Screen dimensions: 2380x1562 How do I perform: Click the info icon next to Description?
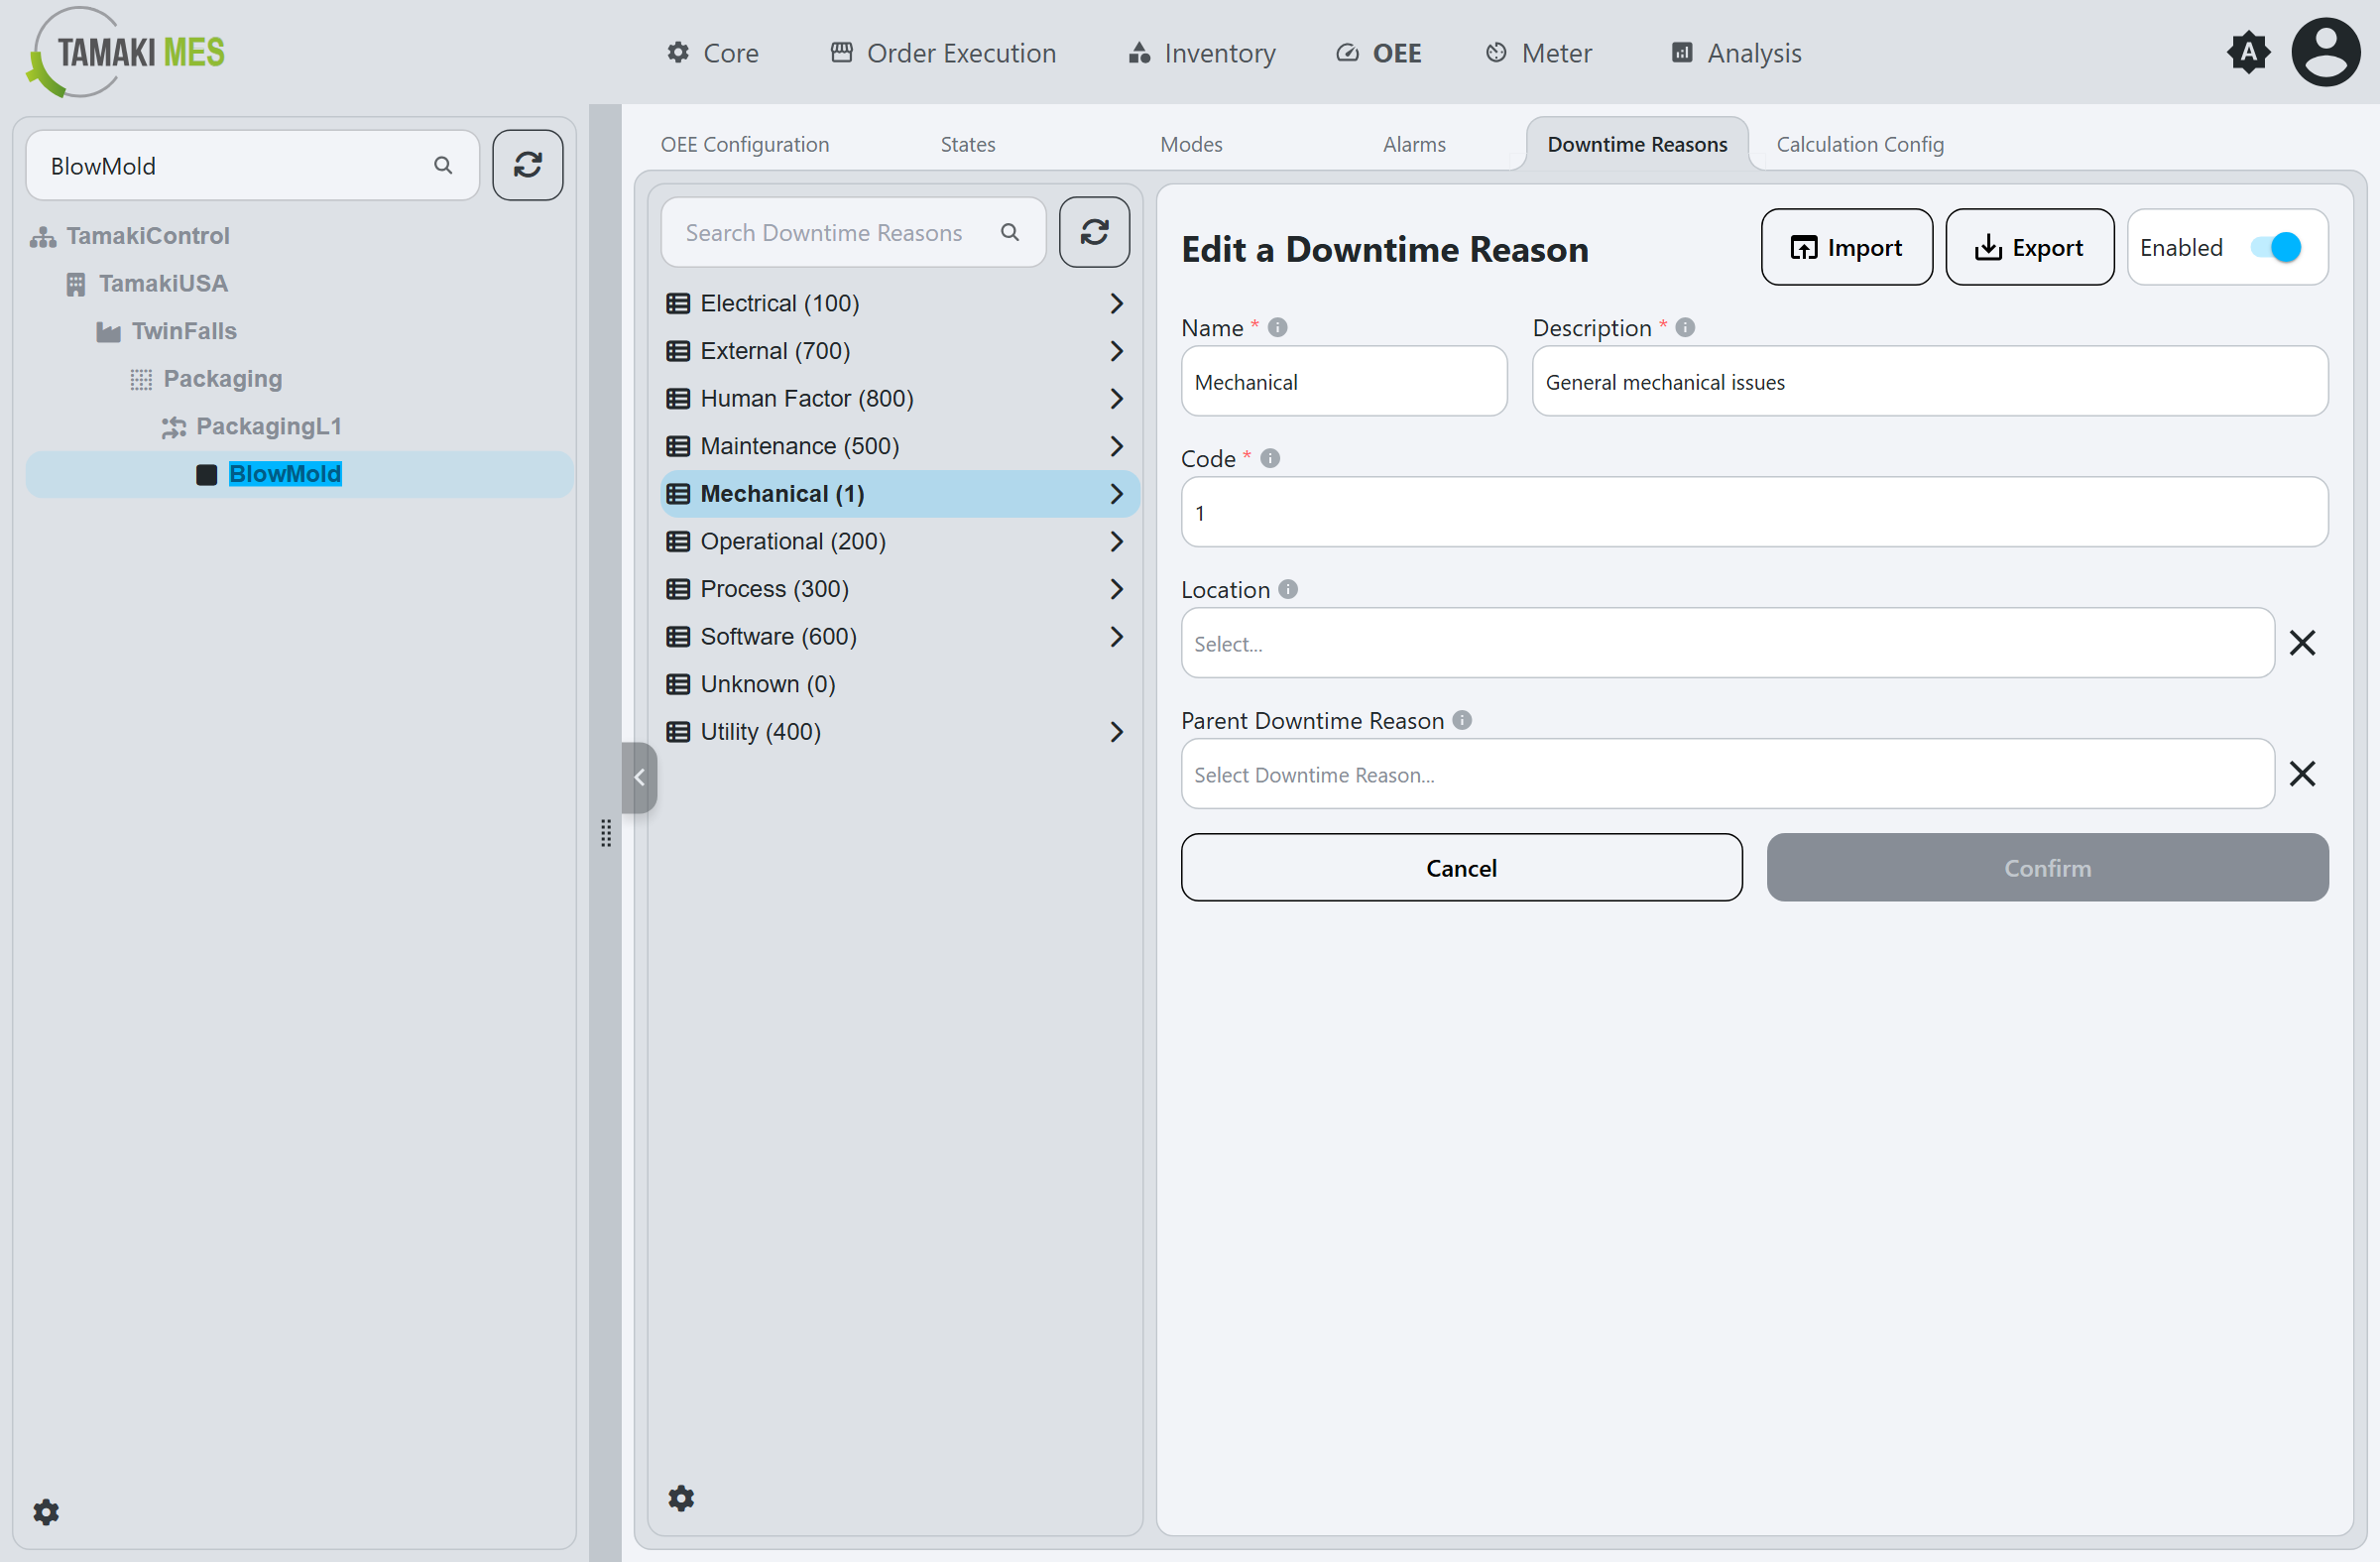coord(1685,327)
